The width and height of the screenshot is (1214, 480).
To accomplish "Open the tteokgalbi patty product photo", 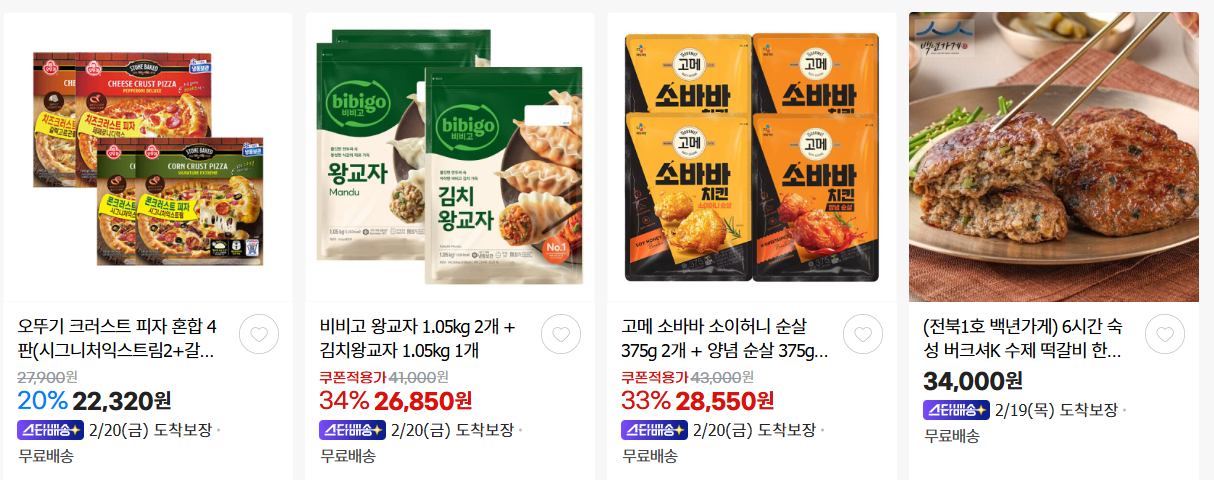I will coord(1054,157).
